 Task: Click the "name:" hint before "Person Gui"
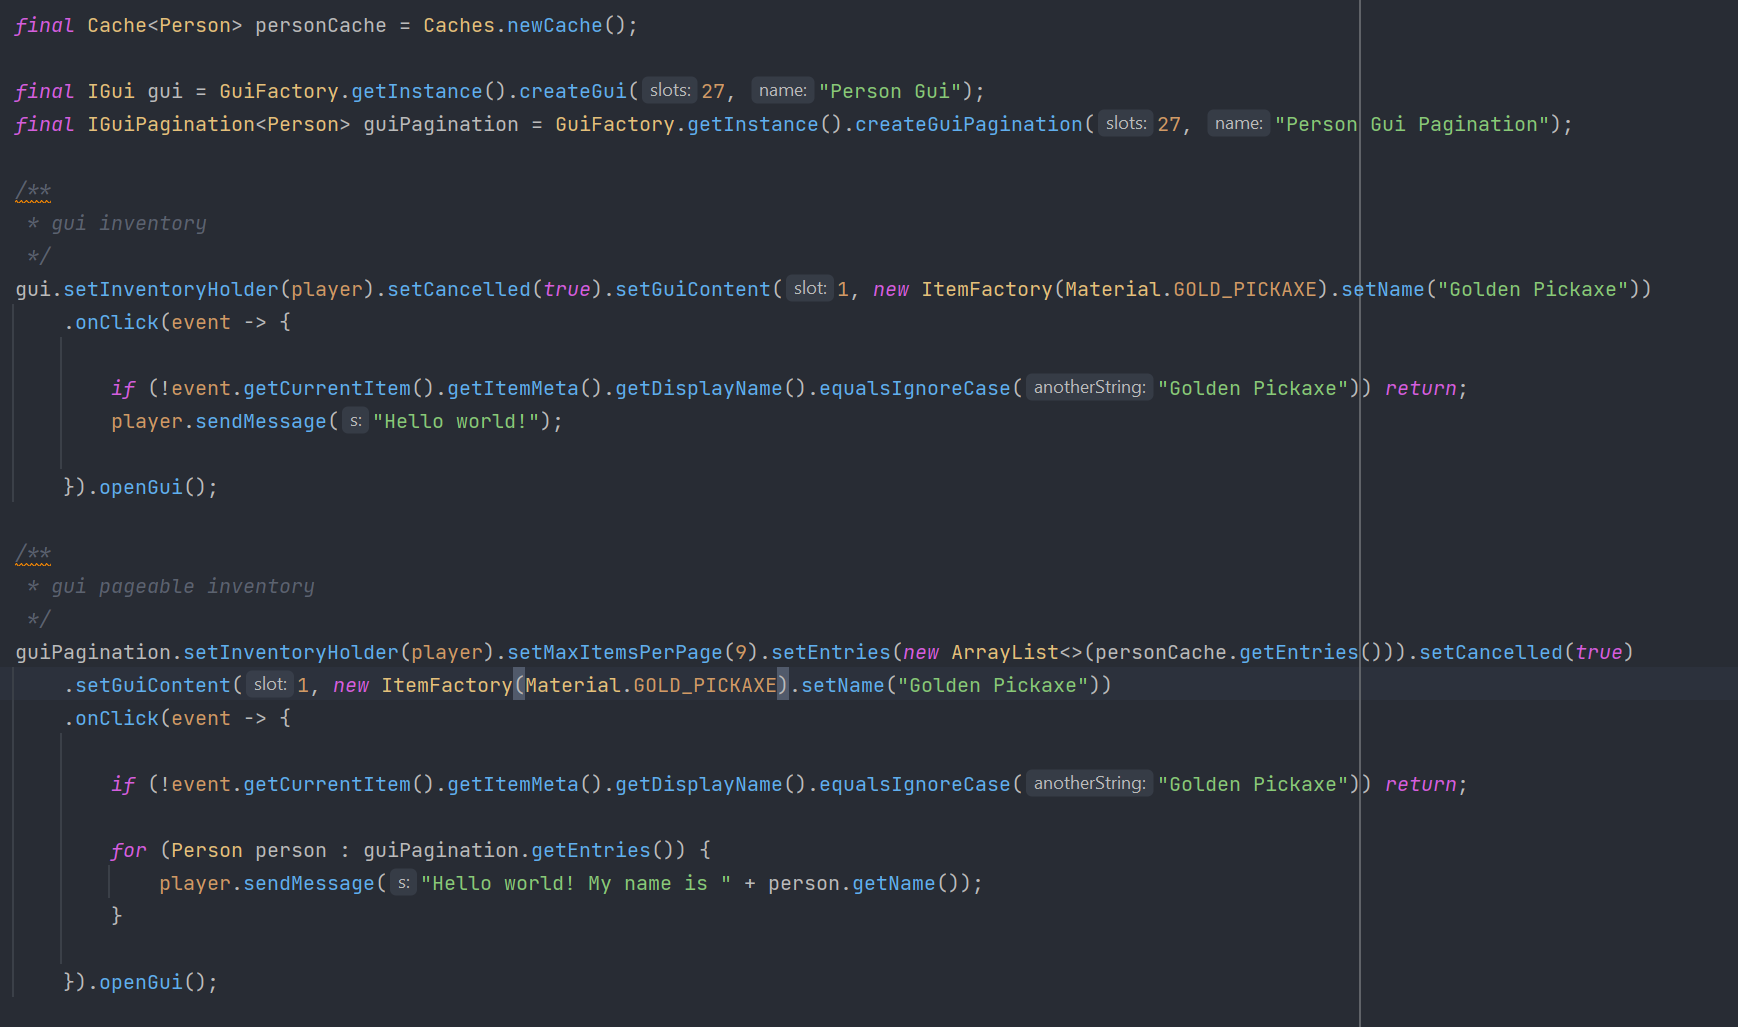(x=783, y=91)
